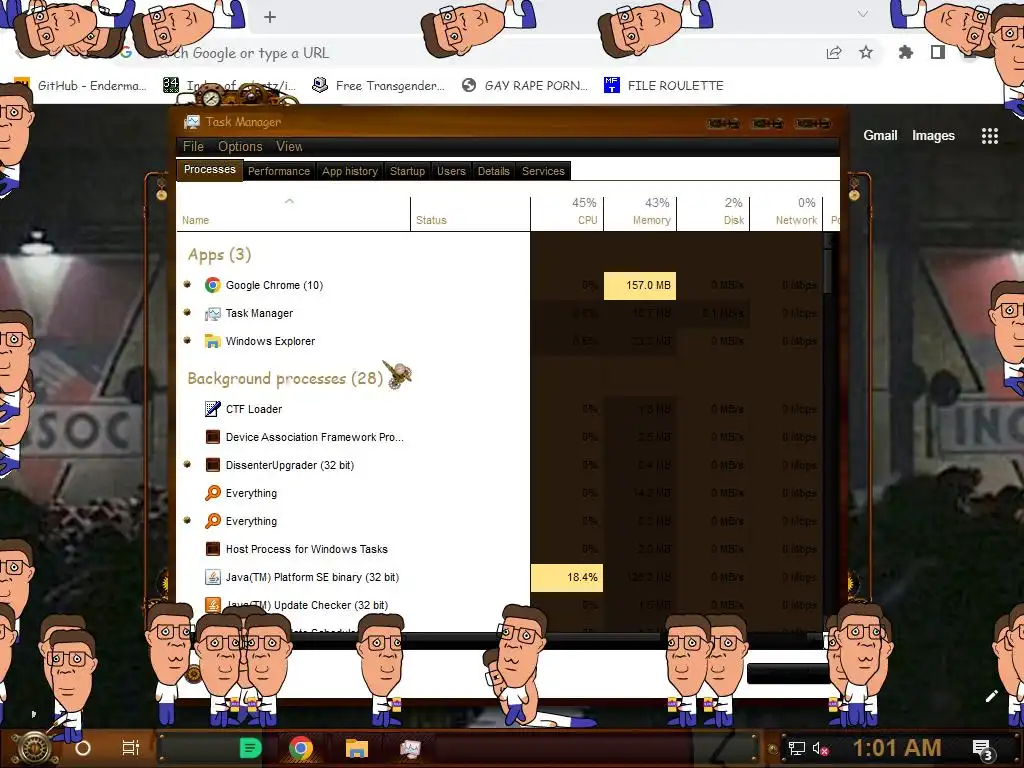
Task: Expand the DissenterUpgrader (32 bit) row
Action: coord(187,464)
